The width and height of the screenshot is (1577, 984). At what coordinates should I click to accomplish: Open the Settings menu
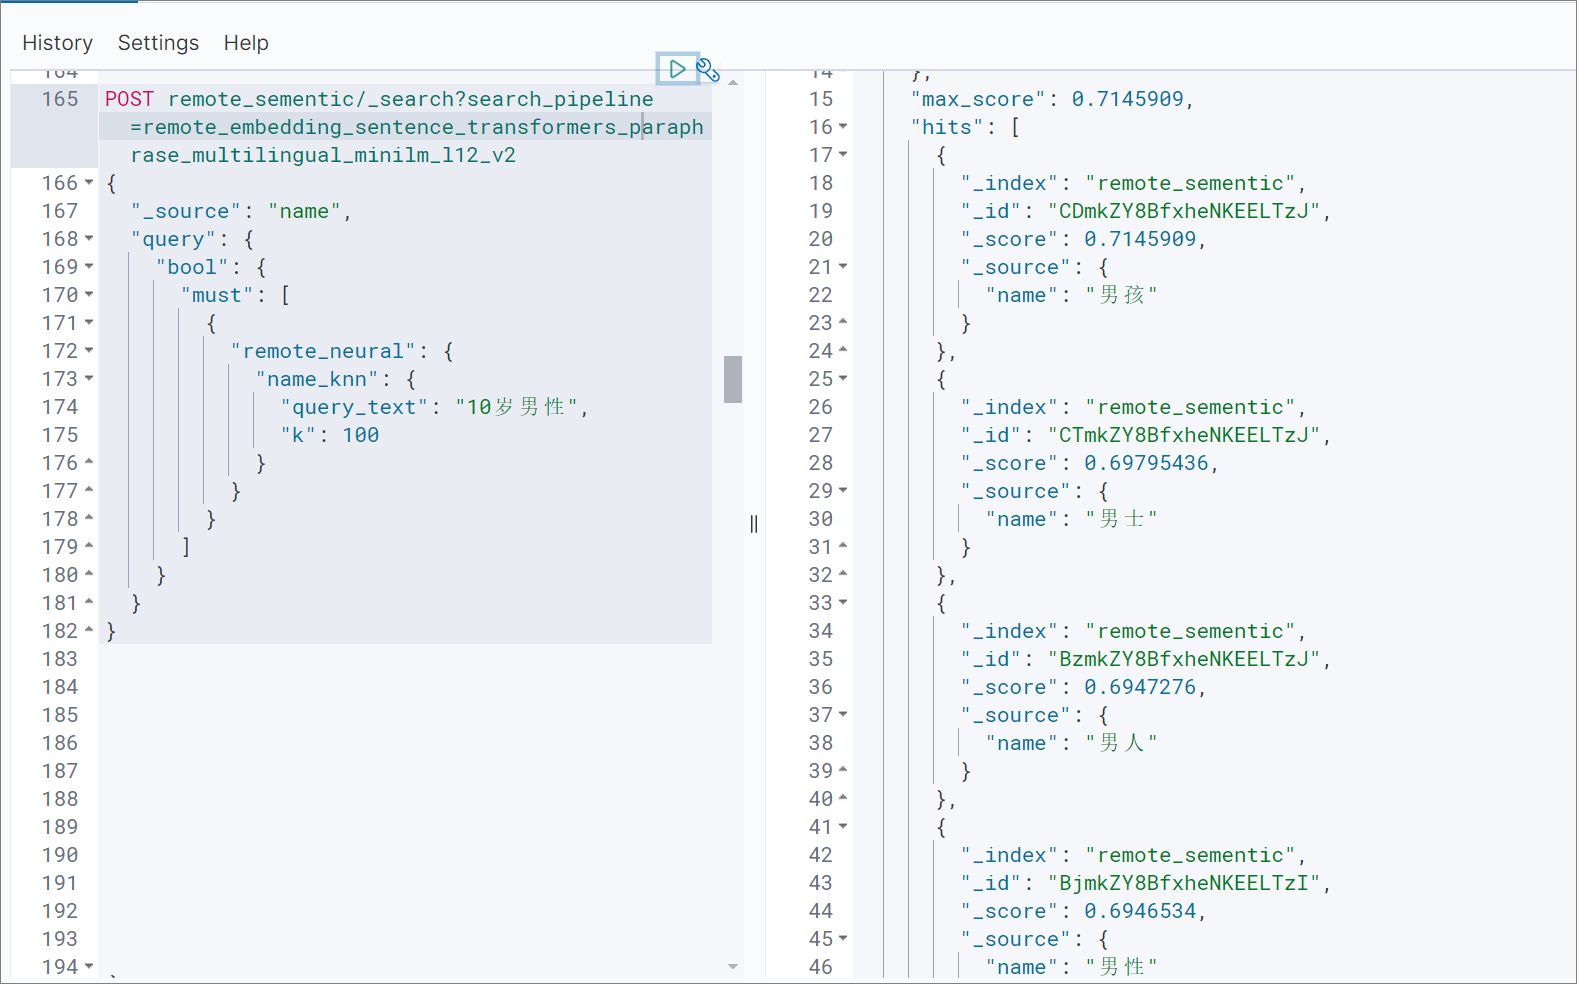click(158, 43)
